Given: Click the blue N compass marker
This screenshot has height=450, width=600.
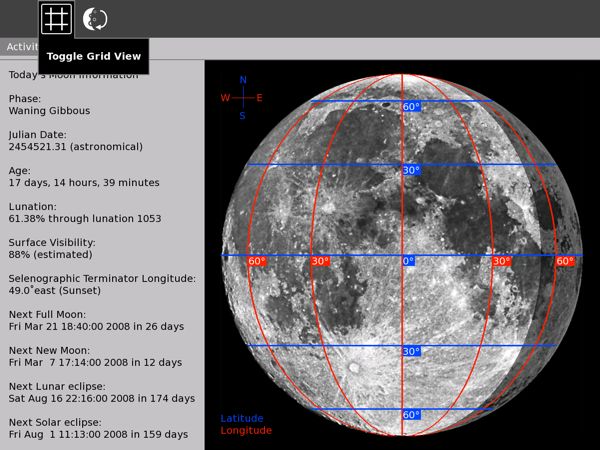Looking at the screenshot, I should (243, 80).
